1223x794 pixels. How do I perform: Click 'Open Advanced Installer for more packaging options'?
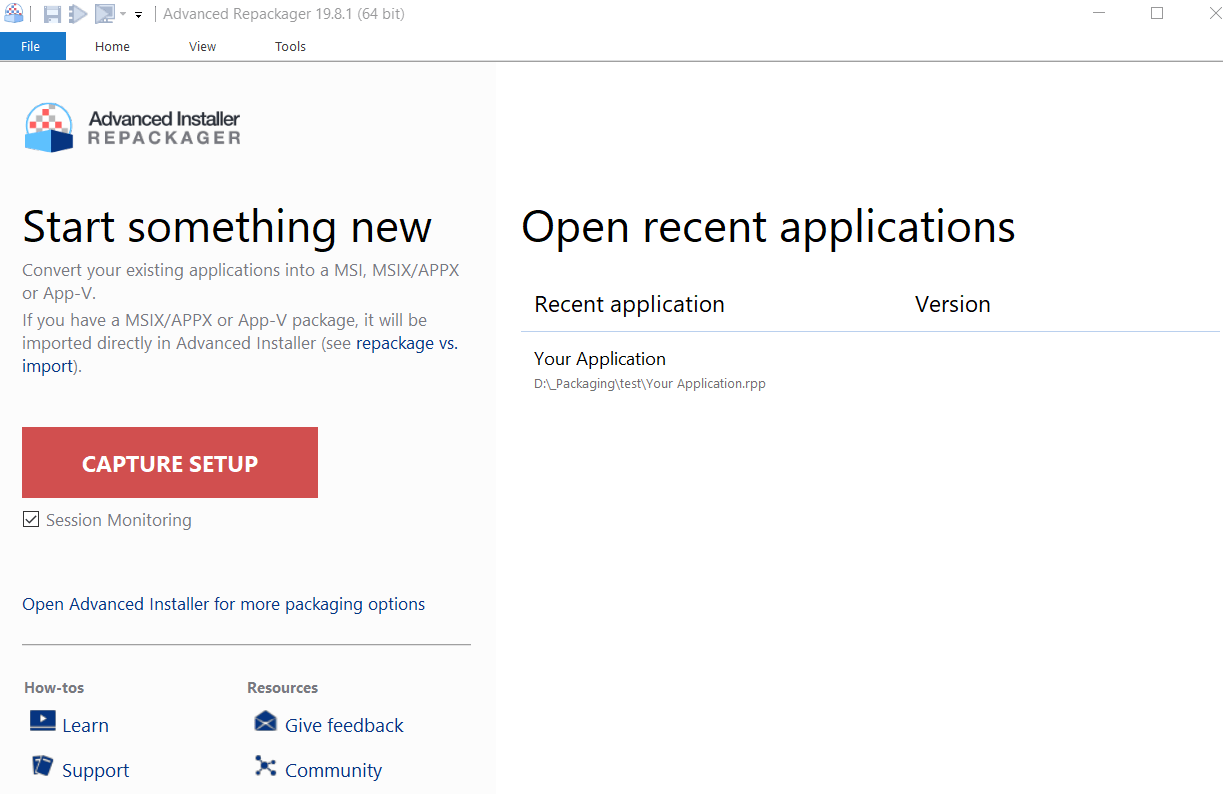pos(223,604)
